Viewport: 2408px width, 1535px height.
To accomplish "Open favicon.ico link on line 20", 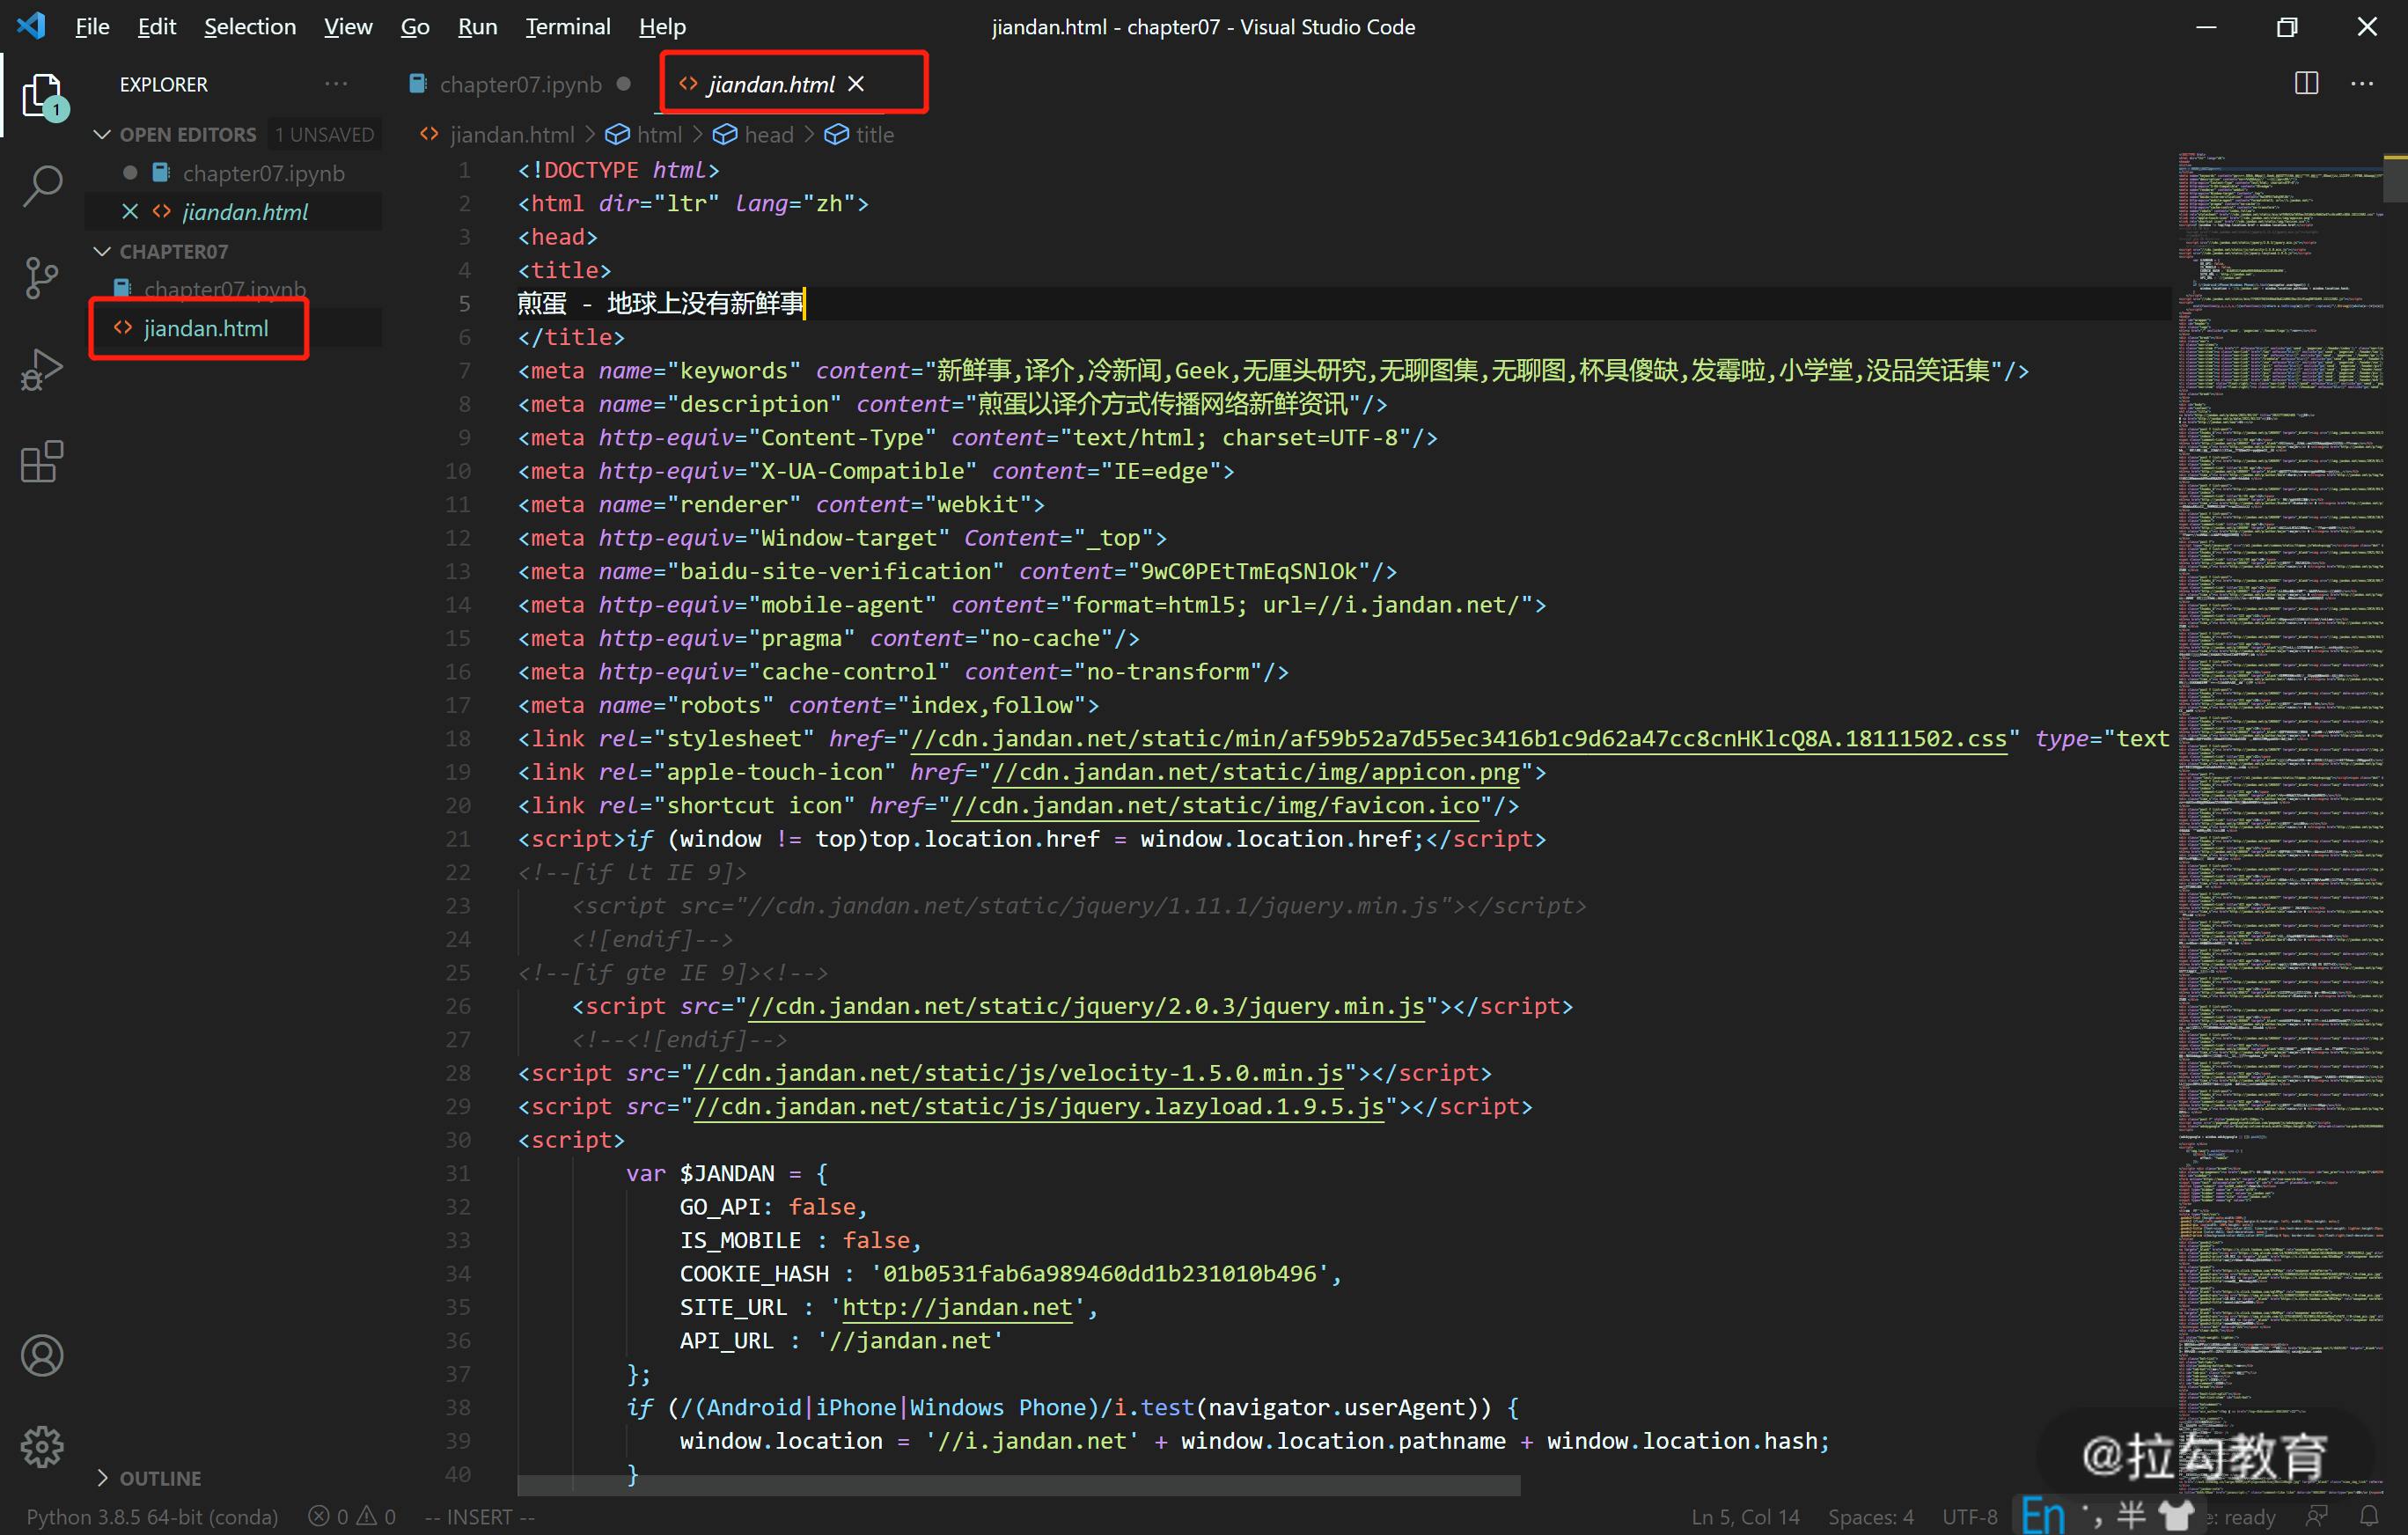I will [1215, 806].
